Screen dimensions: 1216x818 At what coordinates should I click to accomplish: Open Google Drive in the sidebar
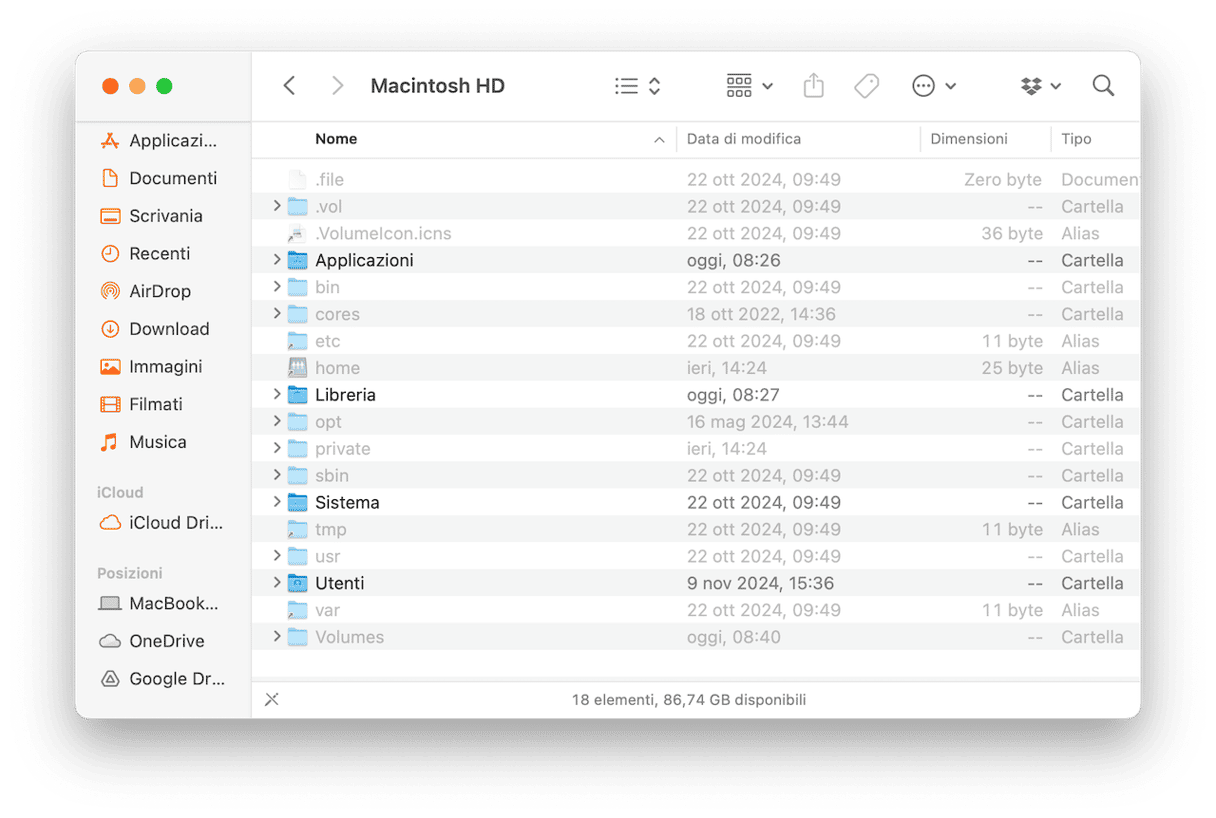(x=162, y=679)
